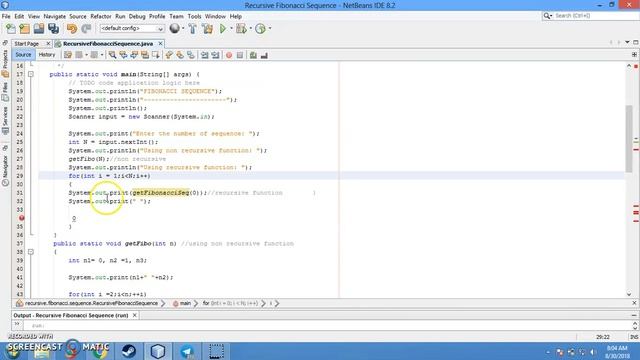Toggle Rectangular Selection icon
Image resolution: width=640 pixels, height=360 pixels.
[156, 55]
